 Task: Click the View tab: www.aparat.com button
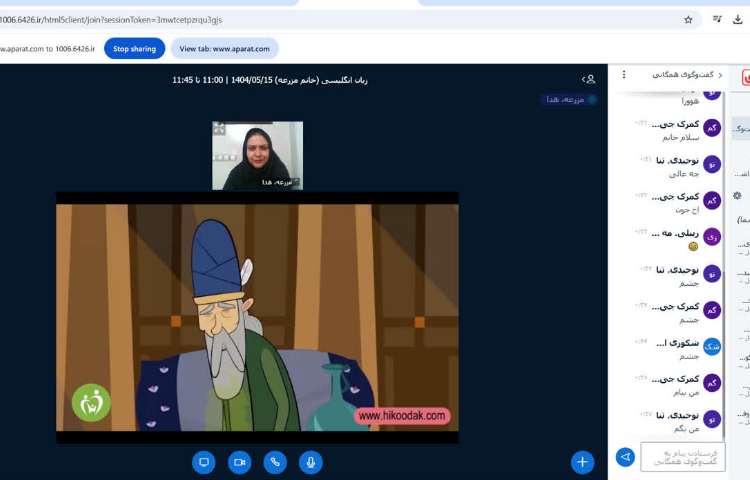tap(224, 49)
